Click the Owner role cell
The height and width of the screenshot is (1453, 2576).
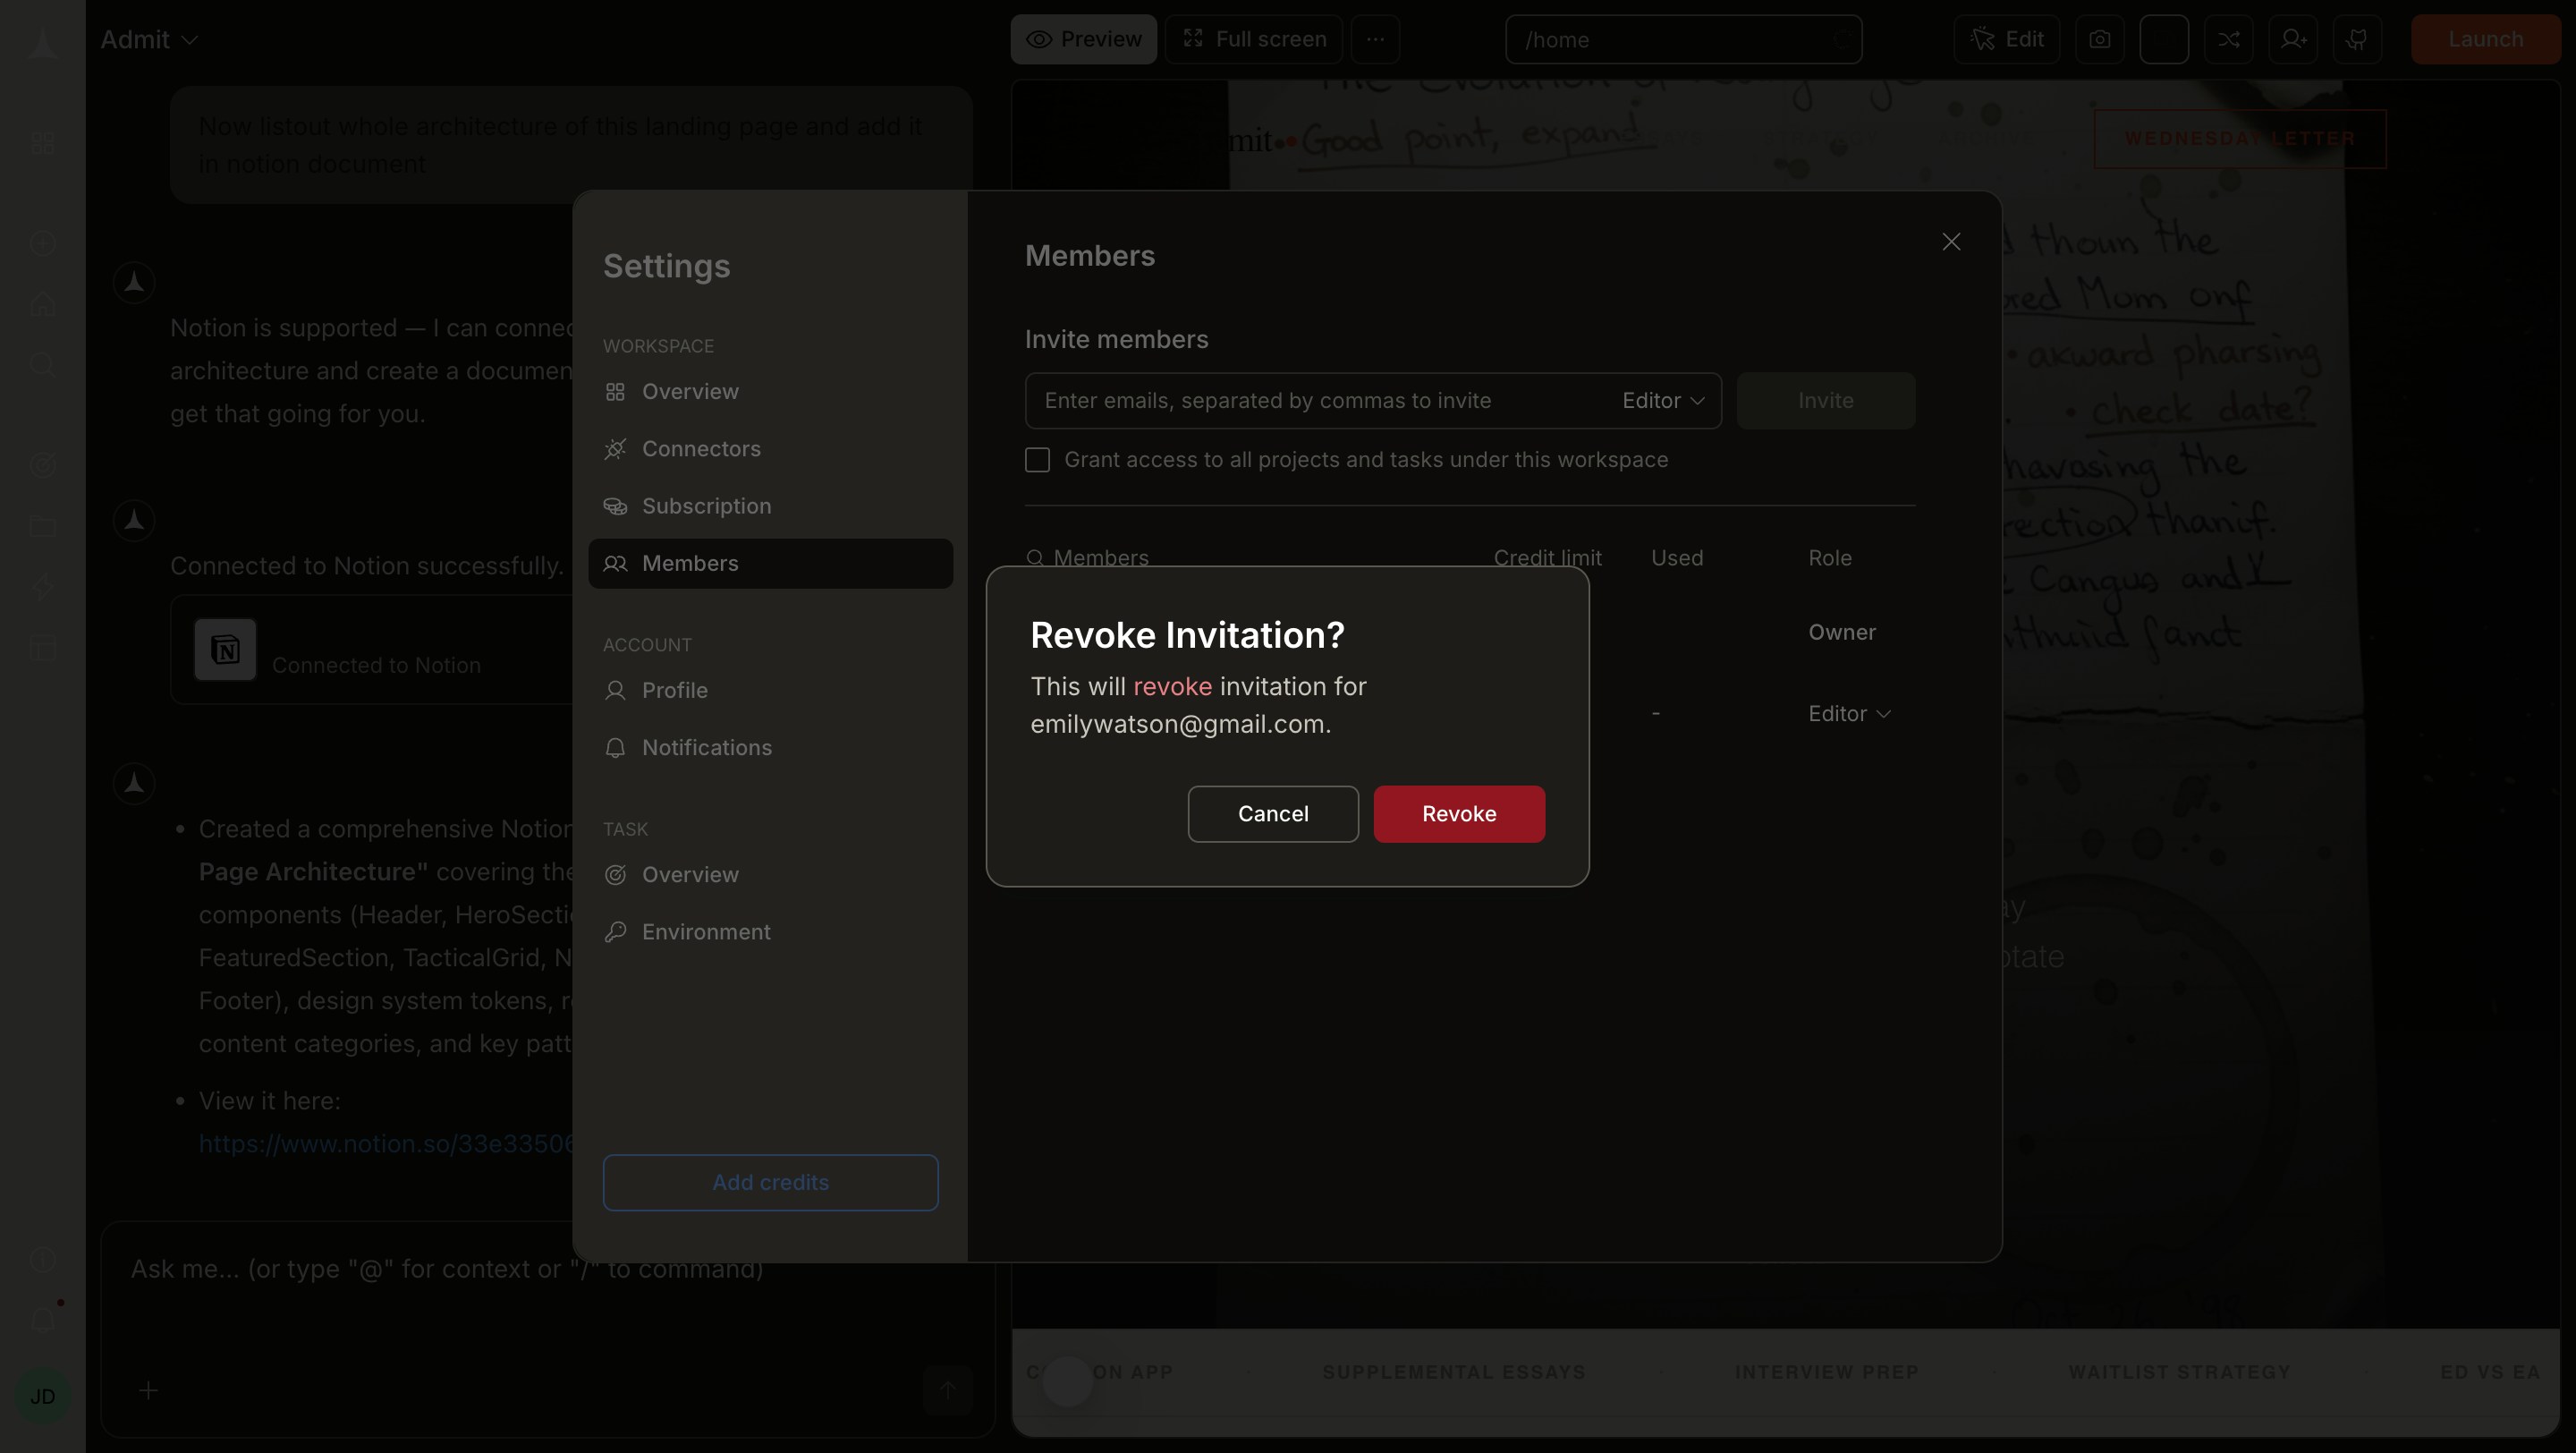(x=1842, y=633)
